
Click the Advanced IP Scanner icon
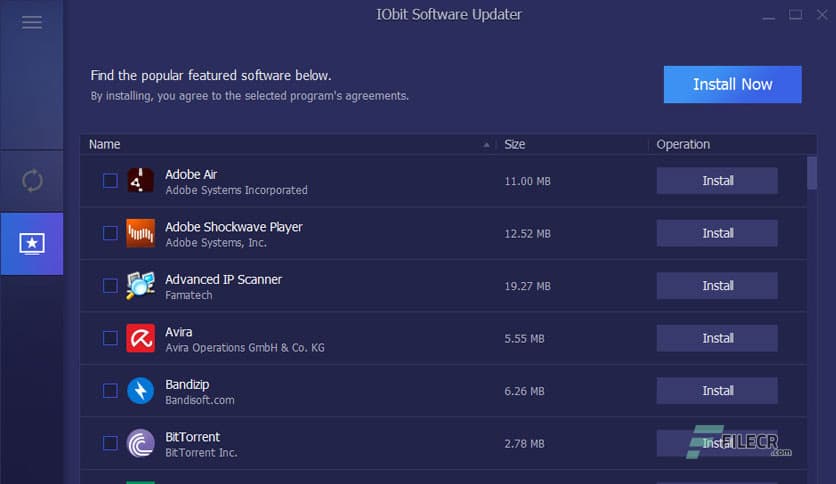coord(141,286)
